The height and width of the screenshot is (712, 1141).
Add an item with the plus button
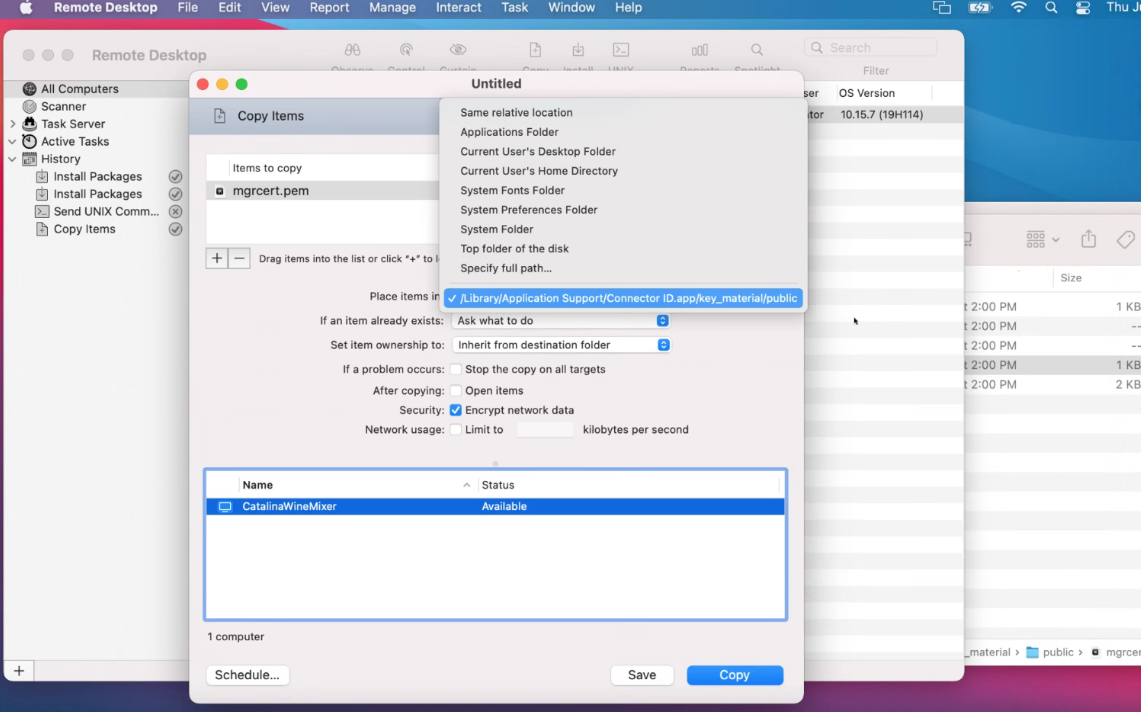pyautogui.click(x=217, y=258)
